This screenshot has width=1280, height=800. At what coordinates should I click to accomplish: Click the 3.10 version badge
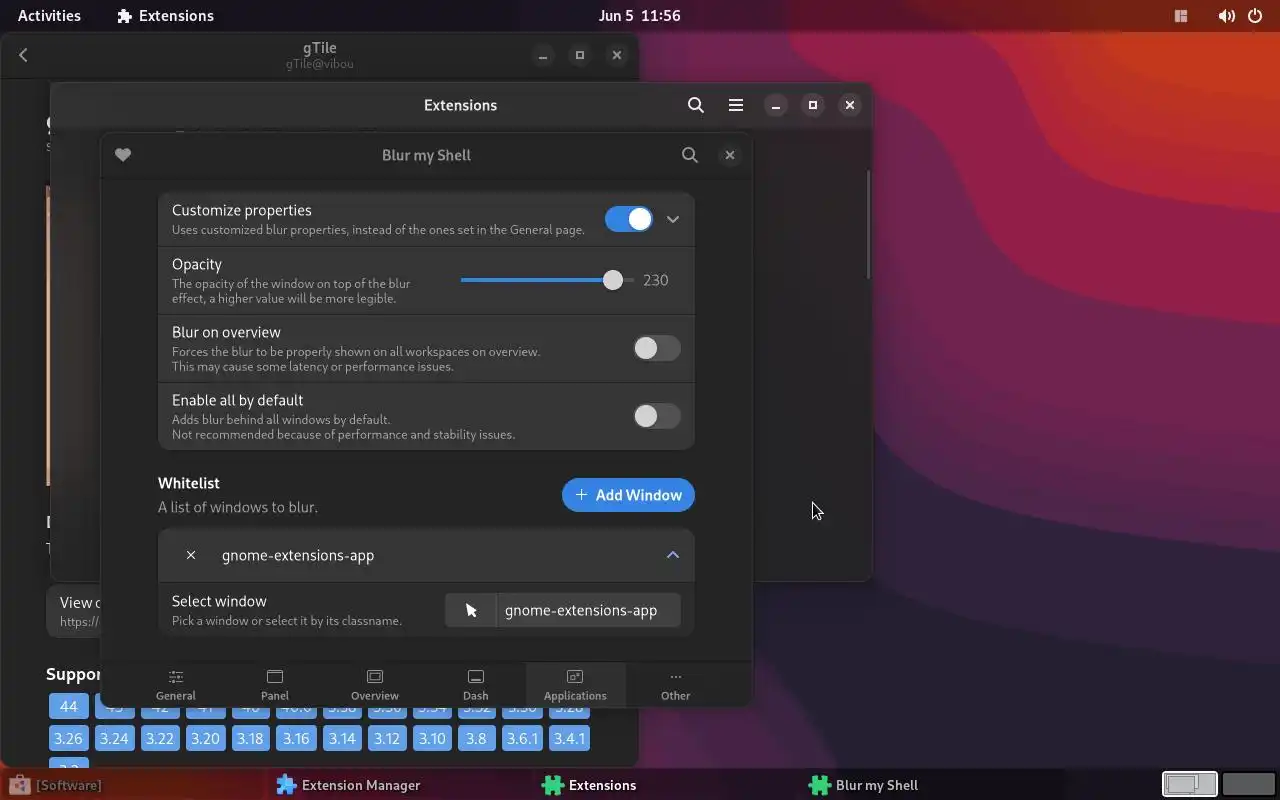(432, 739)
